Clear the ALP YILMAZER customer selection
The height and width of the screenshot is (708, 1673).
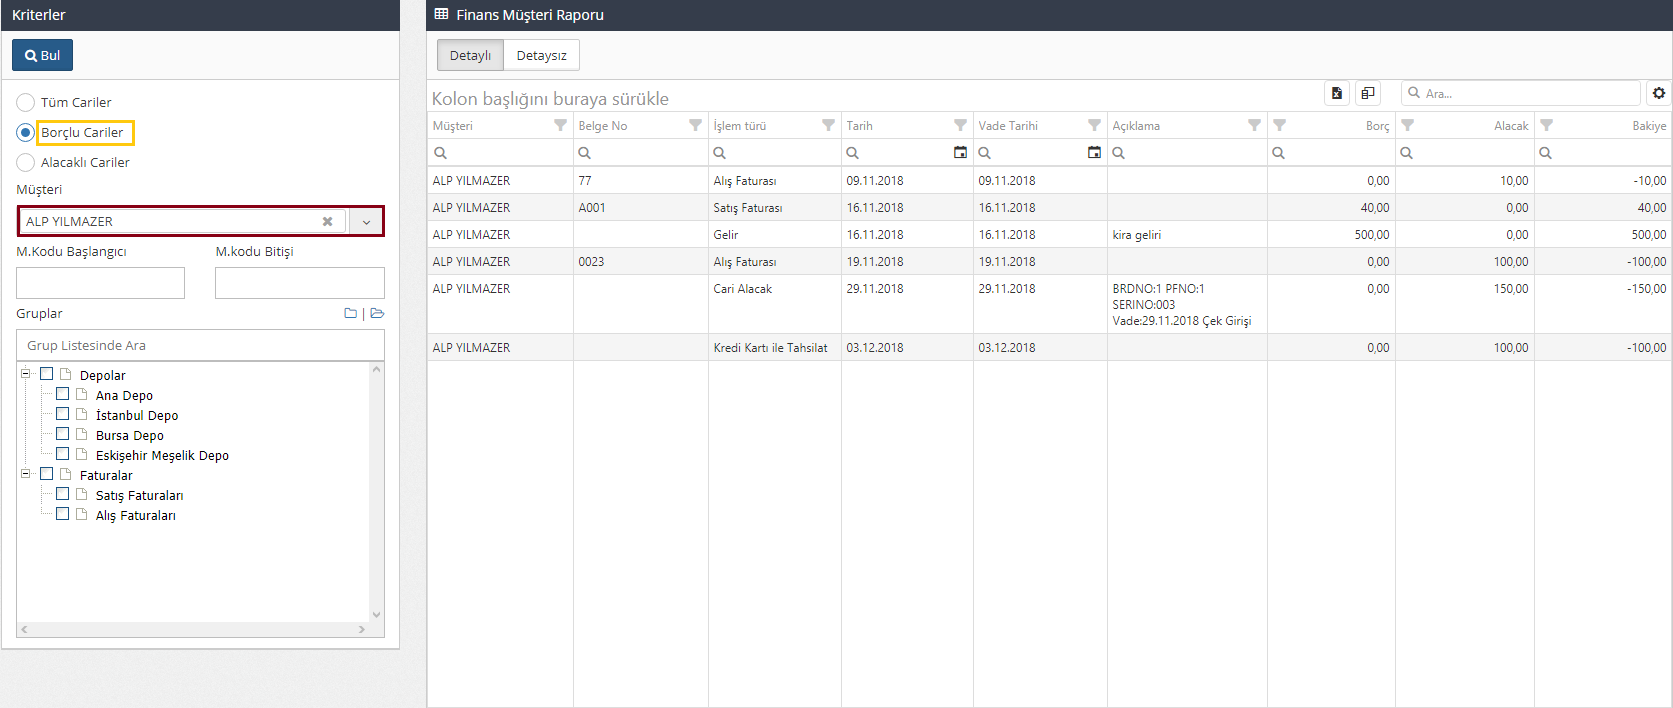click(x=327, y=222)
